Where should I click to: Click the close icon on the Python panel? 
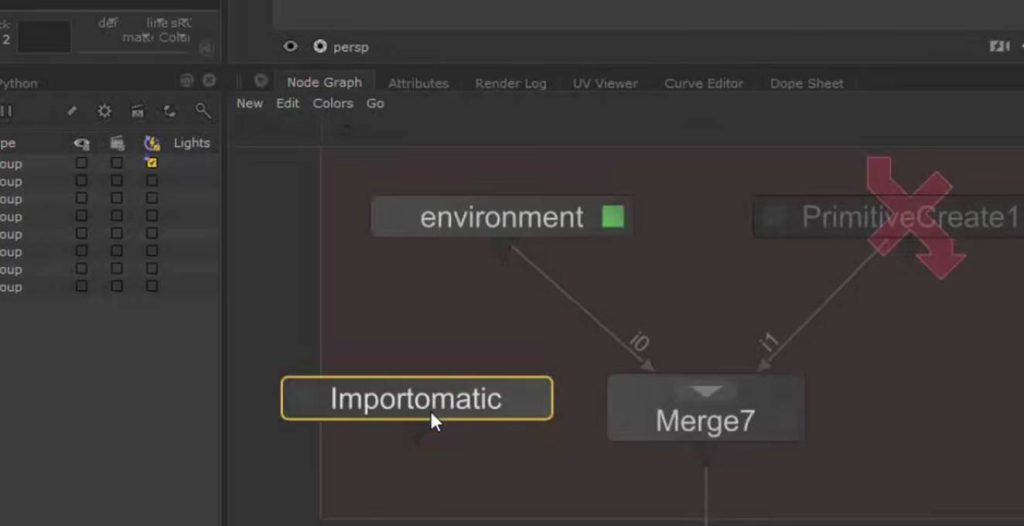[209, 80]
